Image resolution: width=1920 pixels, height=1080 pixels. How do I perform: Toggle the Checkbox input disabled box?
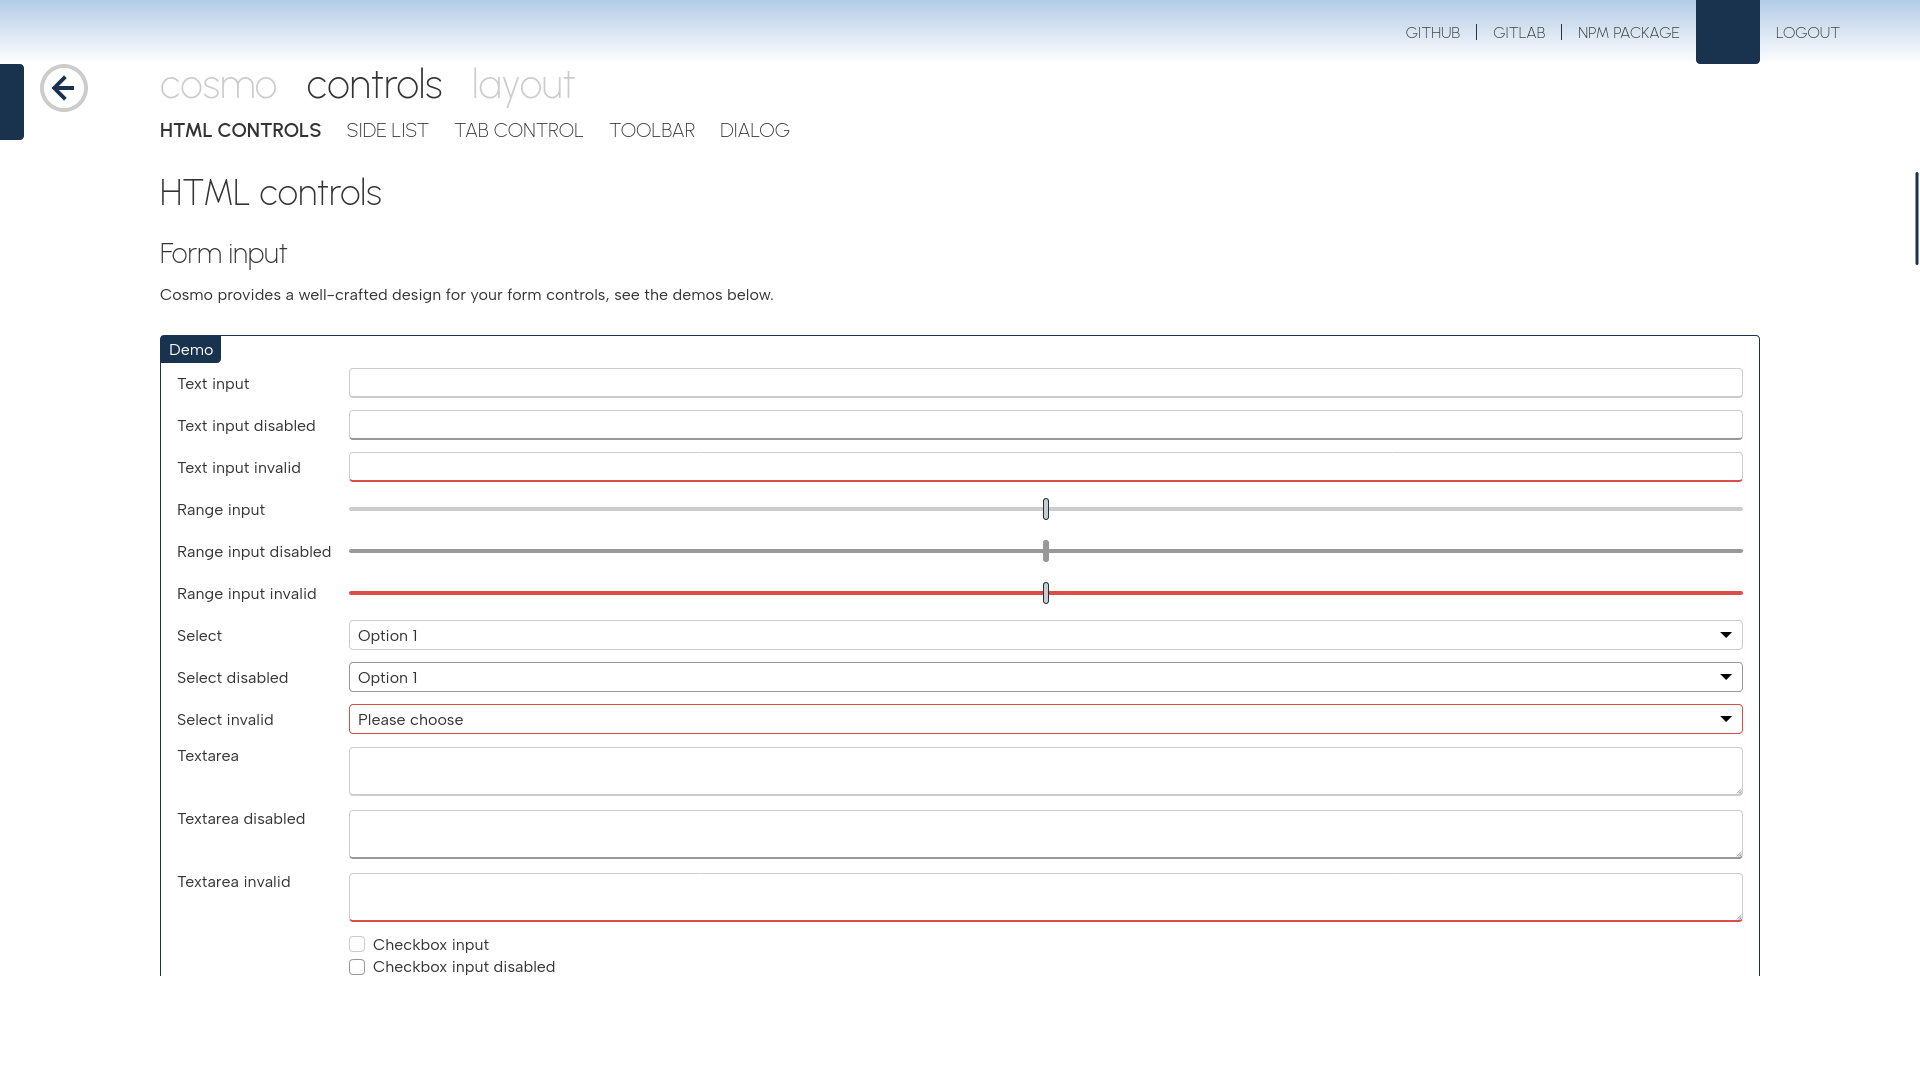pos(357,967)
